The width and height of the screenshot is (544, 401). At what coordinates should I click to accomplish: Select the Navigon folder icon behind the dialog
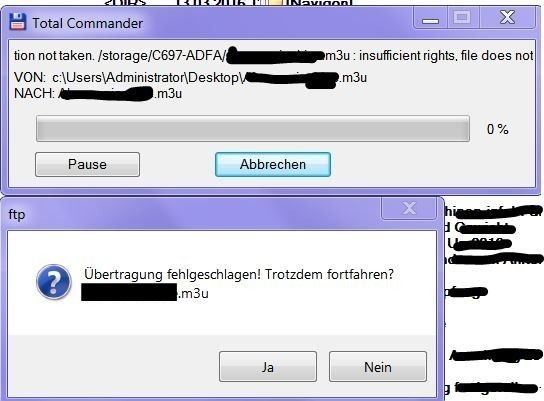pos(275,3)
